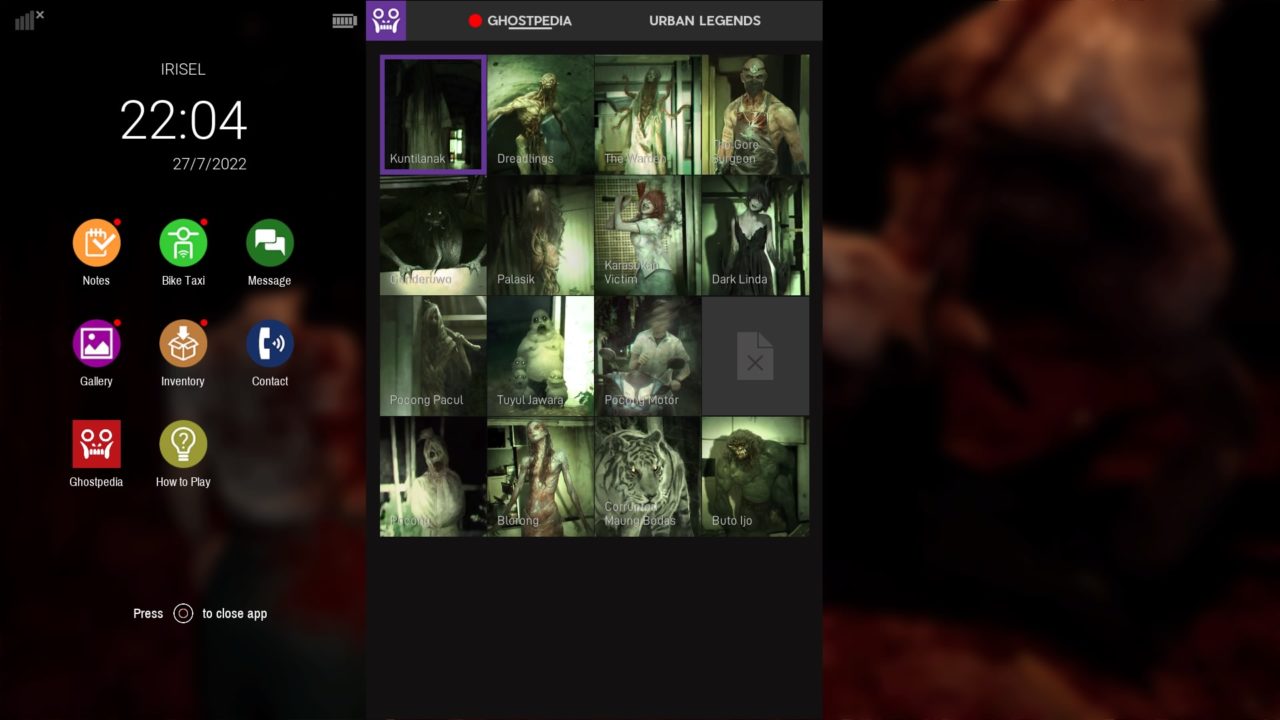
Task: Open the Tuyul Jawara entry
Action: click(540, 356)
